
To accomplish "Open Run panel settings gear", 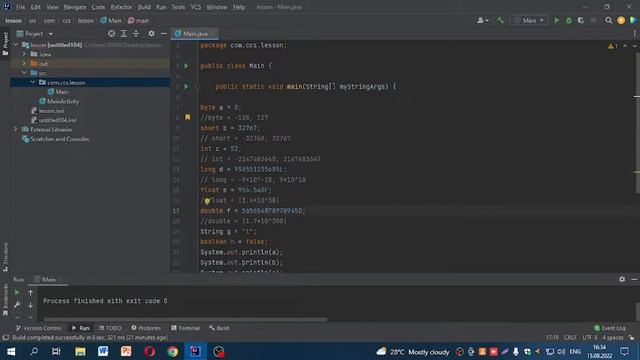I will (622, 279).
